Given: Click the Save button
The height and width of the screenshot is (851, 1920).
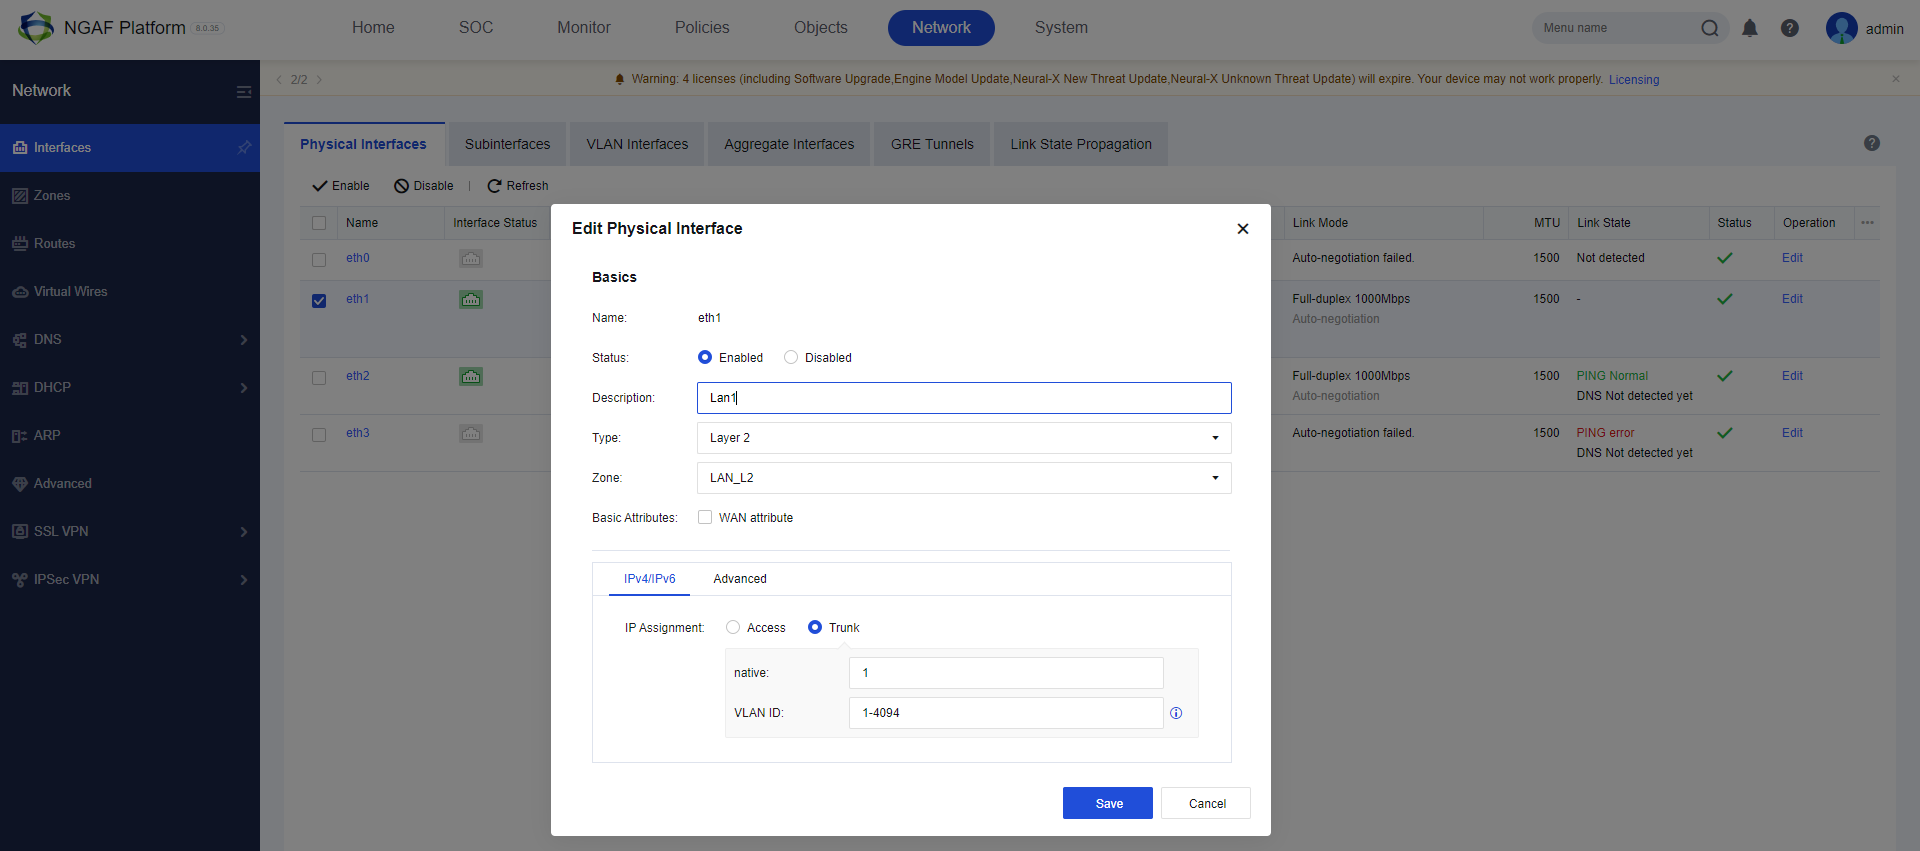Looking at the screenshot, I should (x=1108, y=803).
